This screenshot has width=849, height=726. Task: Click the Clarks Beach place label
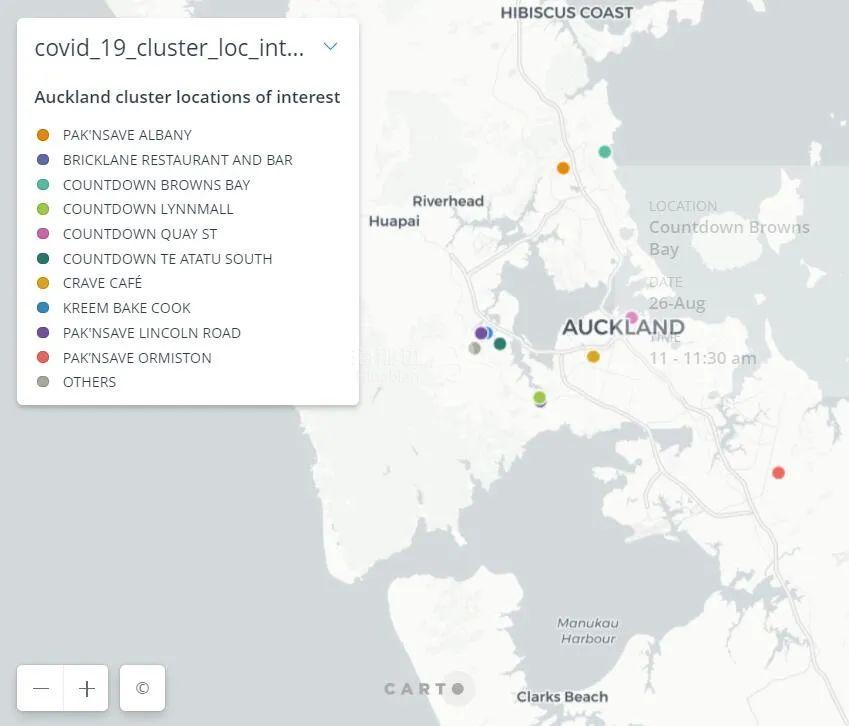(562, 696)
